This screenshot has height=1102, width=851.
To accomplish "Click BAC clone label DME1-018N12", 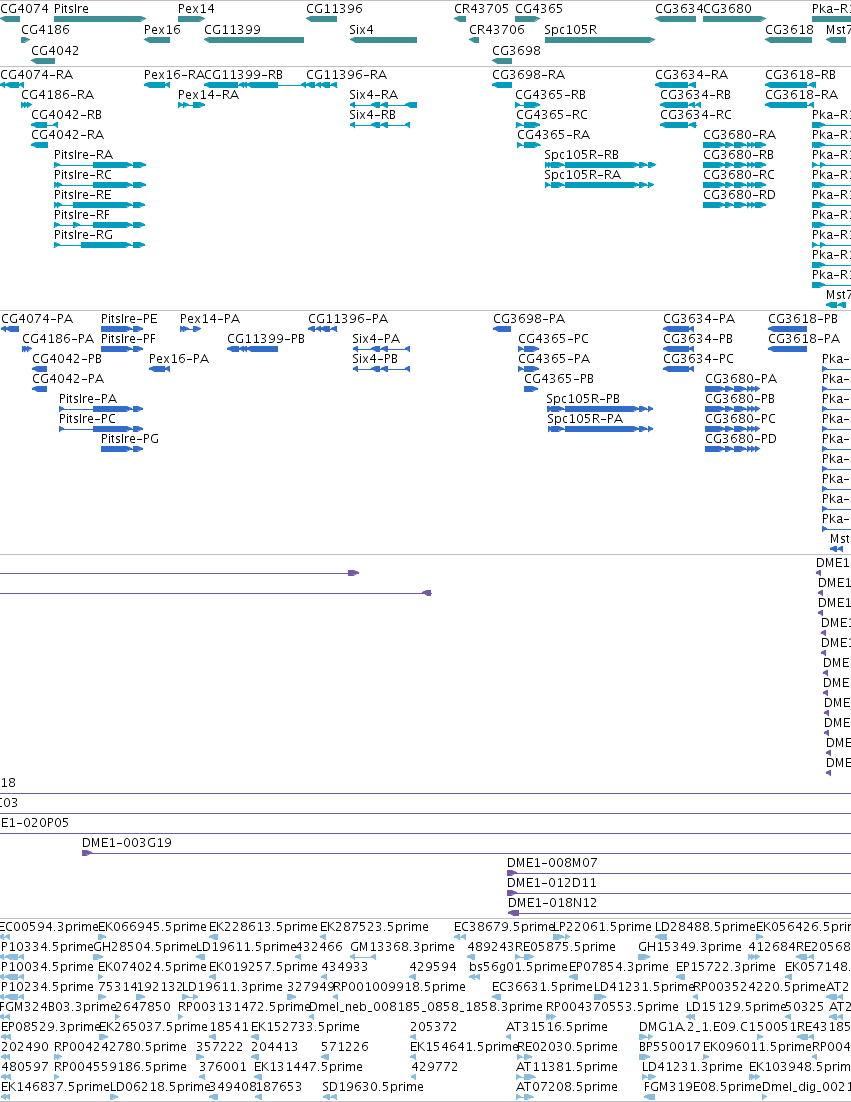I will (x=552, y=902).
